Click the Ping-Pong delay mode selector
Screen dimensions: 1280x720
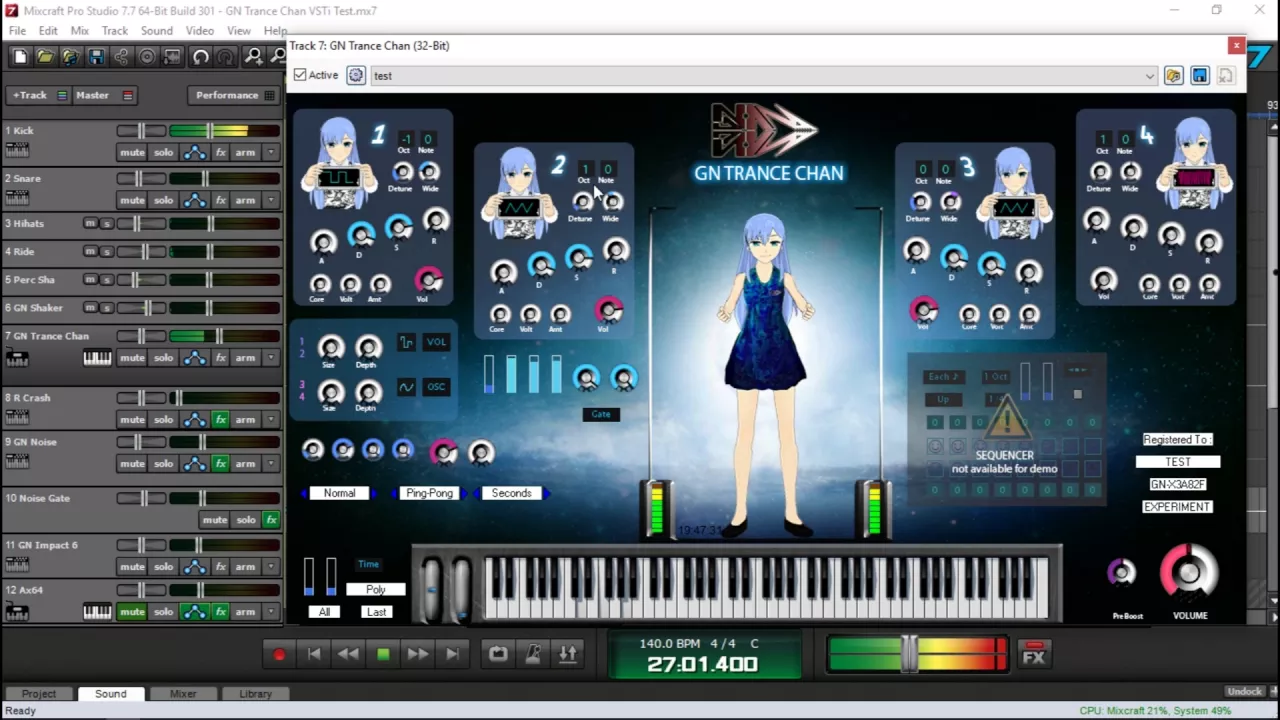pos(429,493)
